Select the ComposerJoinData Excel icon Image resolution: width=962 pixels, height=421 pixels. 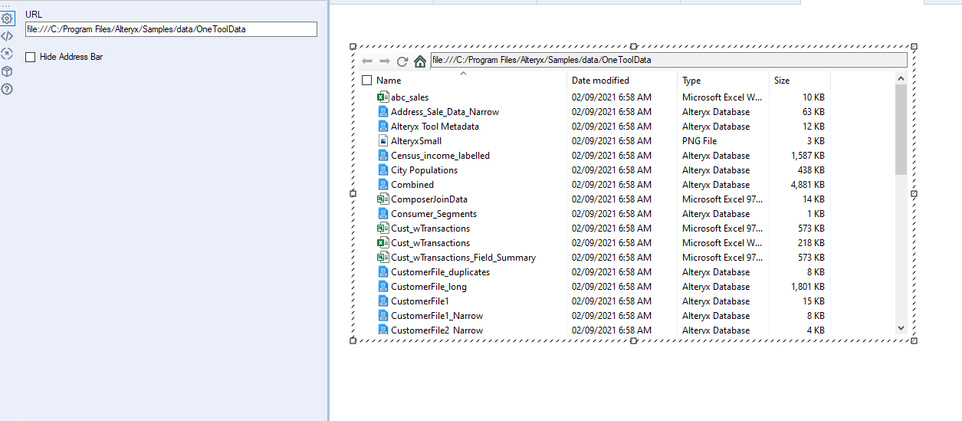pos(382,199)
